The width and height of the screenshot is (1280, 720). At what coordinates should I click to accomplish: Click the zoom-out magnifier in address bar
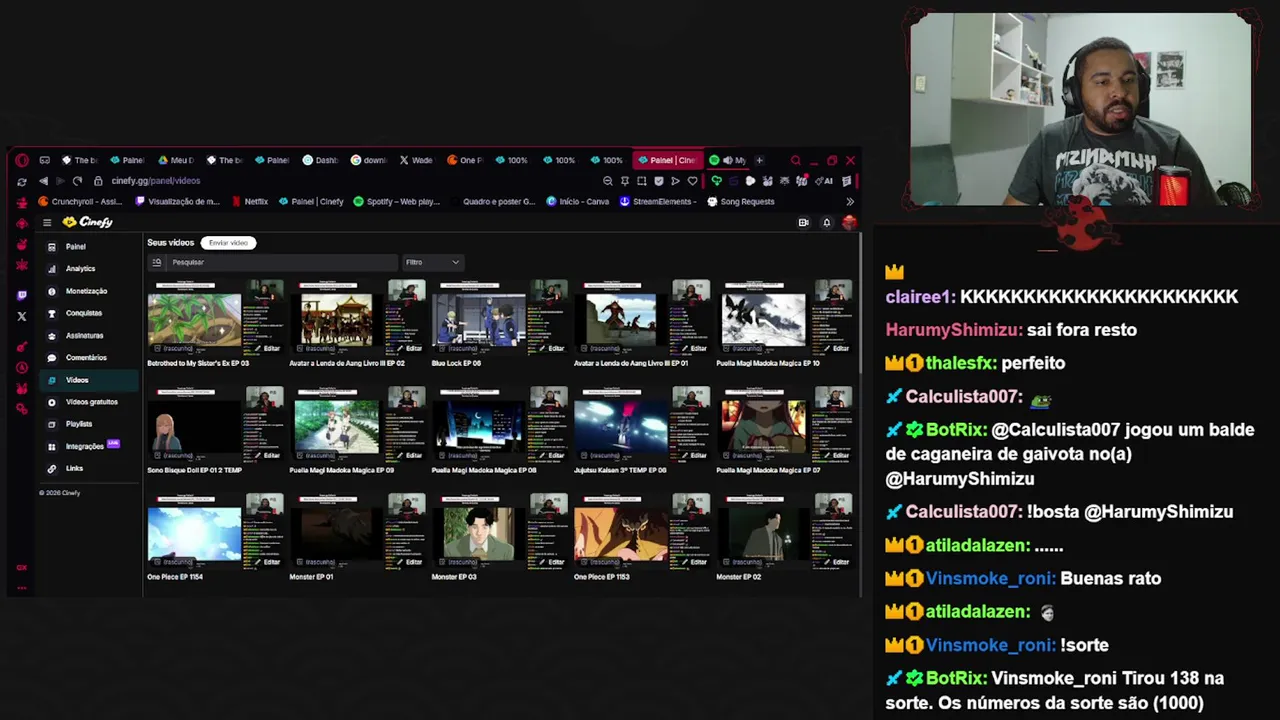[607, 181]
